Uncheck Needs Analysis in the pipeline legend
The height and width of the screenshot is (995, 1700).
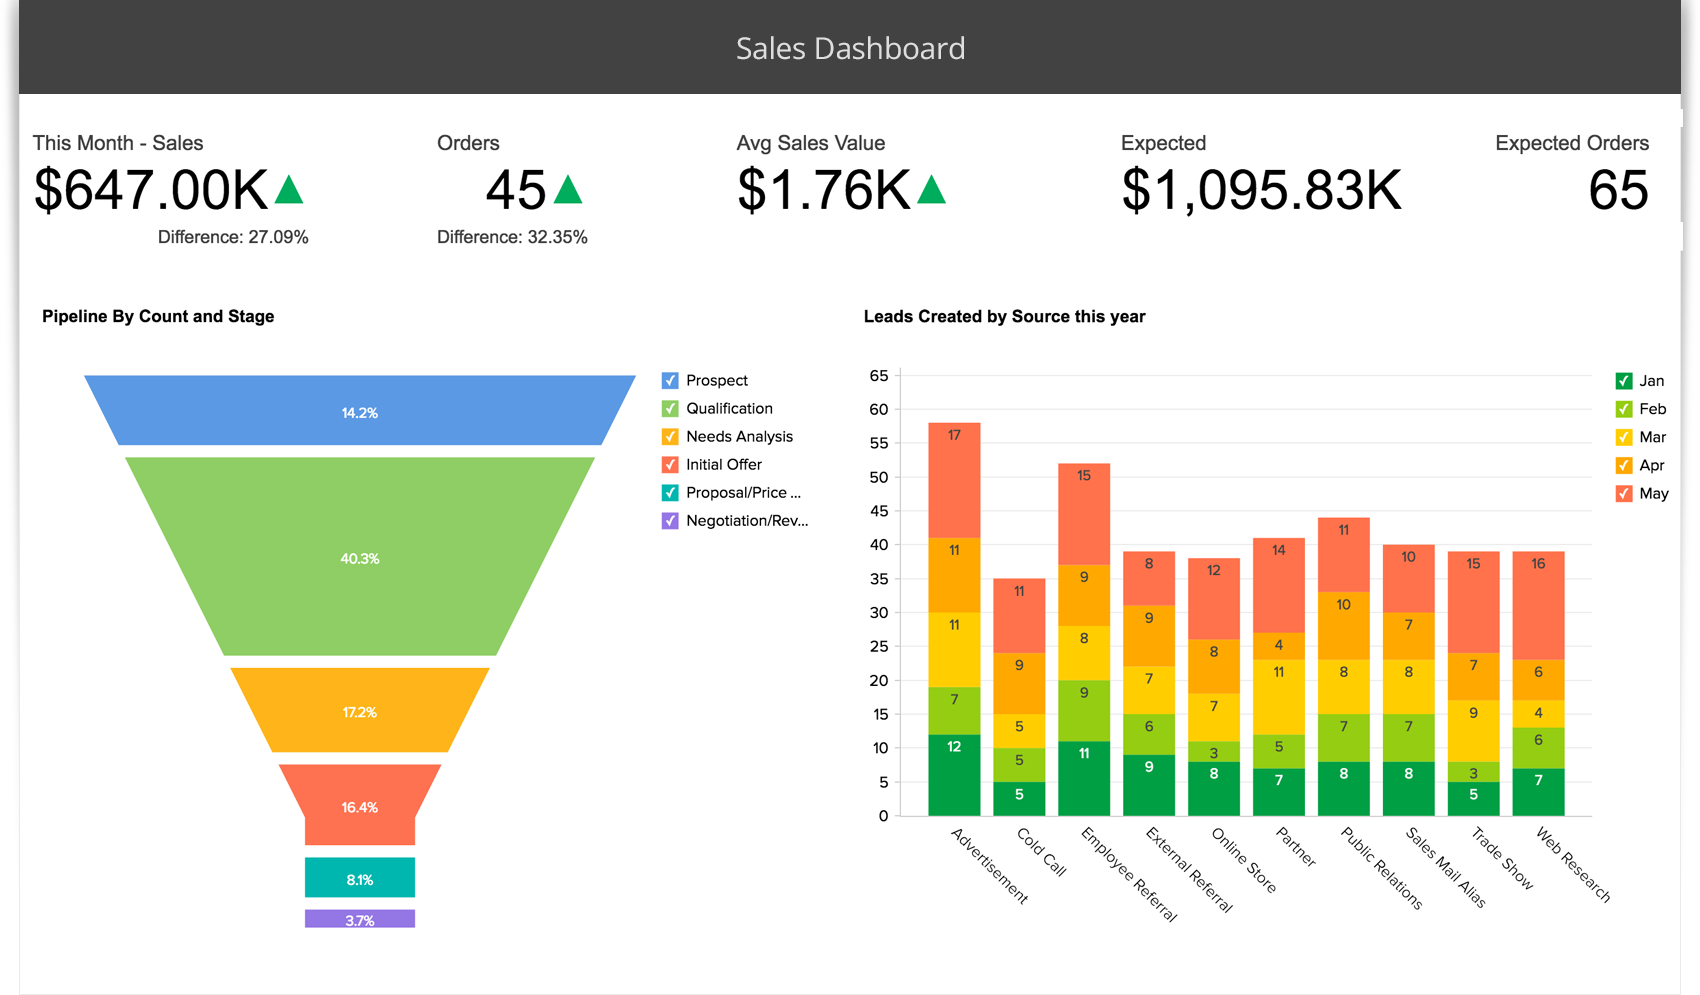[x=670, y=436]
